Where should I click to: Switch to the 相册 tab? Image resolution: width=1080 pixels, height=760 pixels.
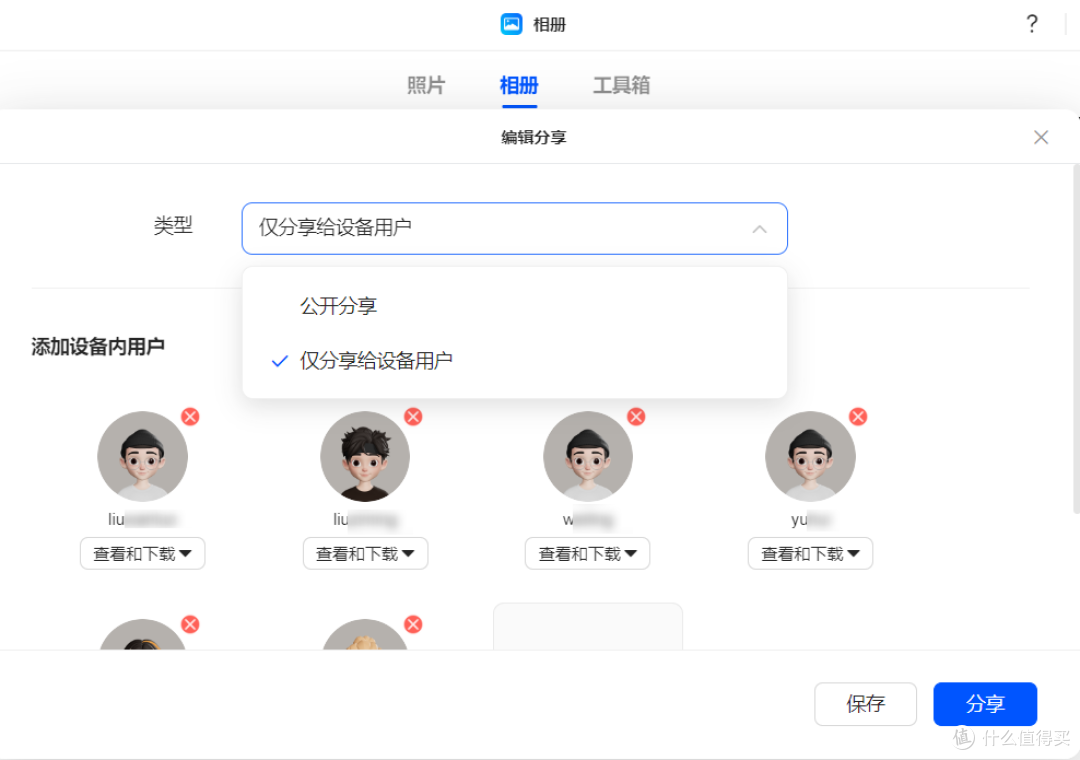pyautogui.click(x=519, y=85)
